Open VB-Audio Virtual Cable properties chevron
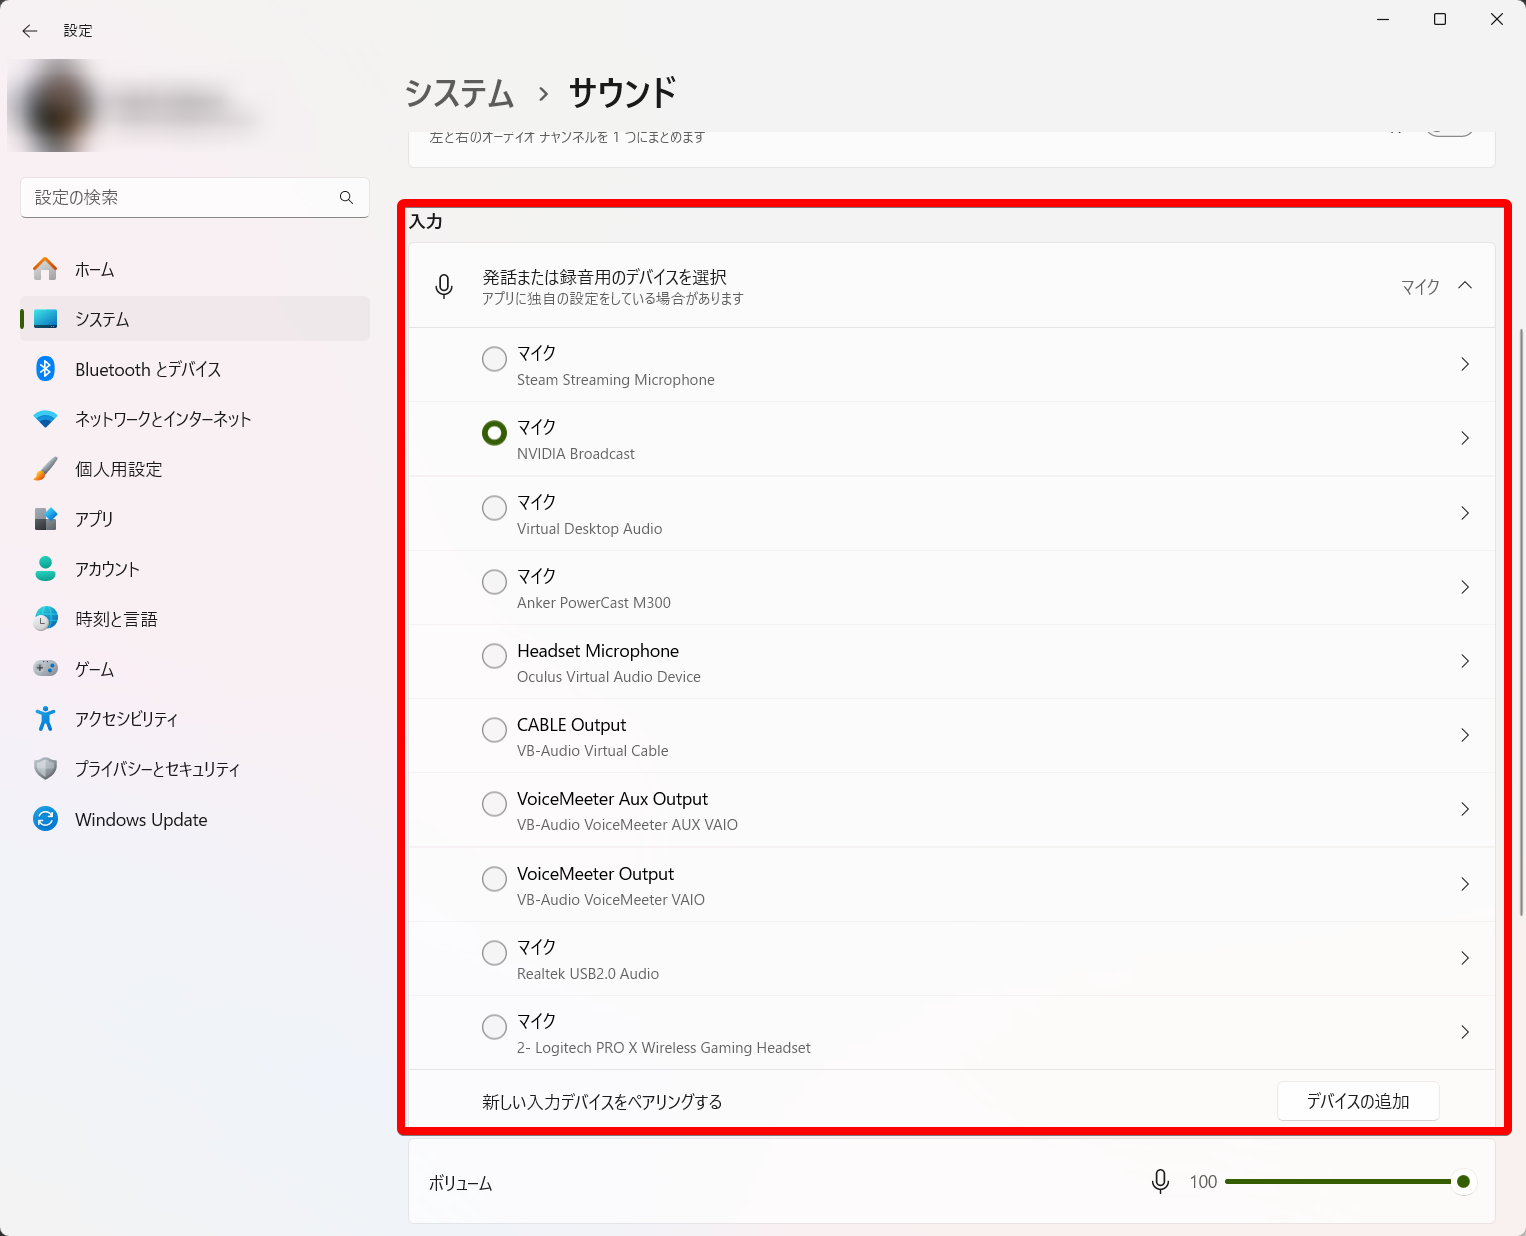 (1465, 735)
